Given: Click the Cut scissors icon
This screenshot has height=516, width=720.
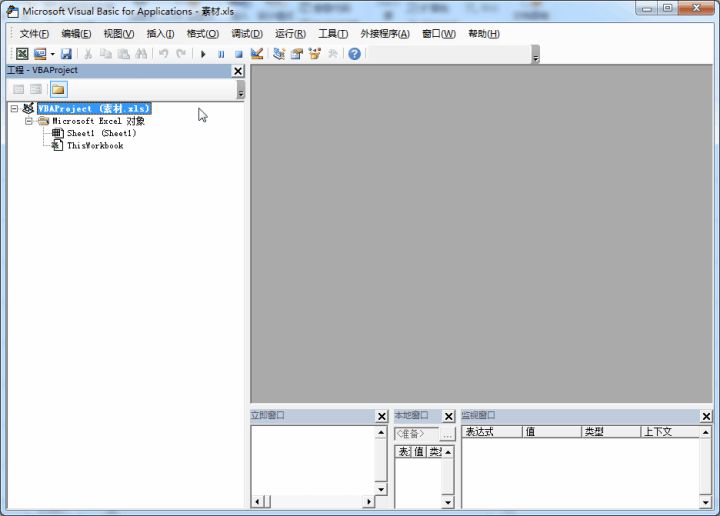Looking at the screenshot, I should [88, 54].
